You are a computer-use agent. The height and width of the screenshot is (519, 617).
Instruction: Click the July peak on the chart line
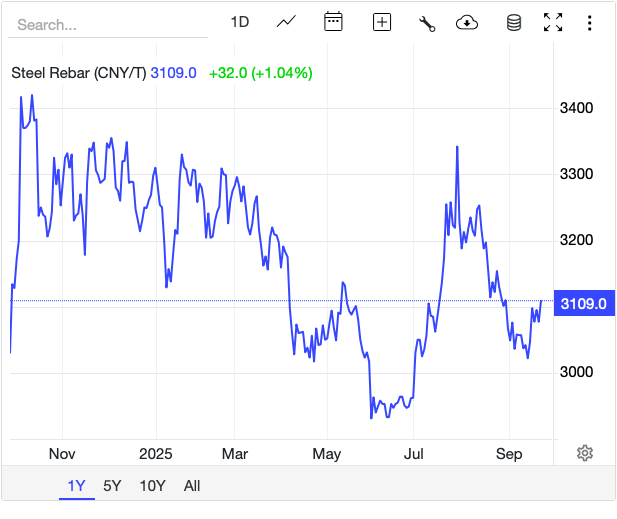click(x=457, y=148)
